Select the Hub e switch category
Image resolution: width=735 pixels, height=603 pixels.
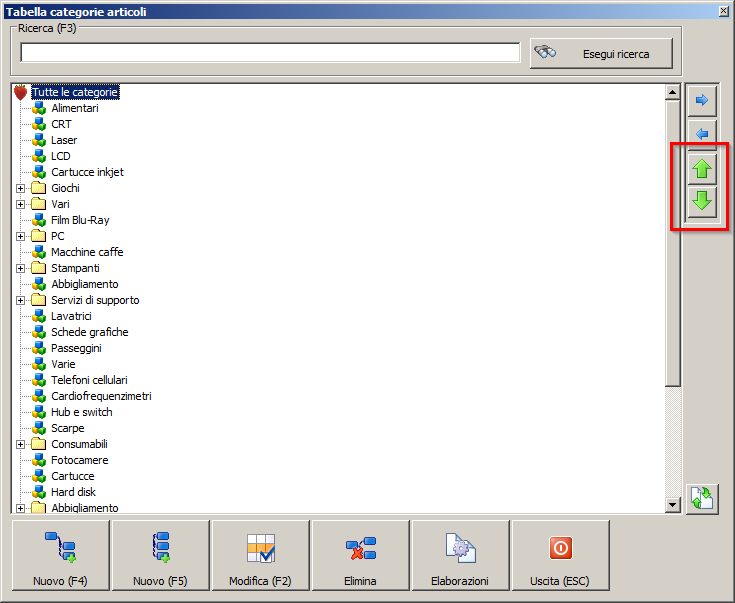82,412
